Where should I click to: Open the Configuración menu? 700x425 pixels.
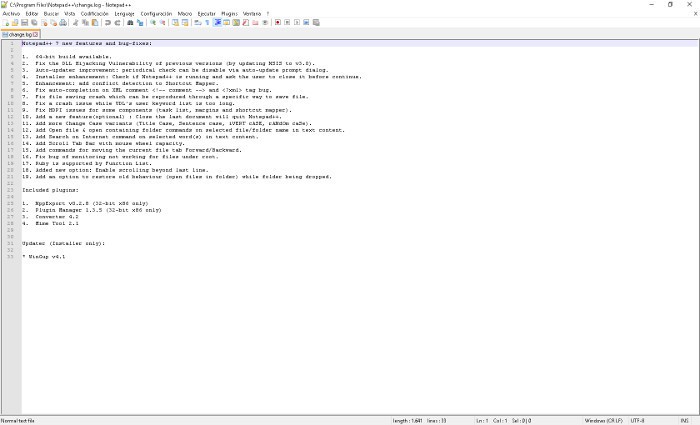(x=156, y=14)
